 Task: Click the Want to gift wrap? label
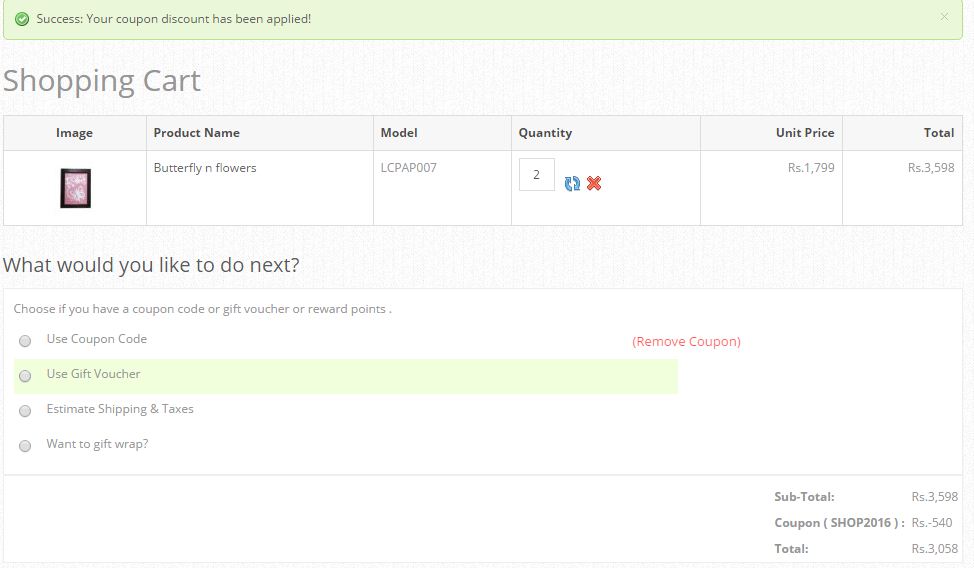coord(97,444)
